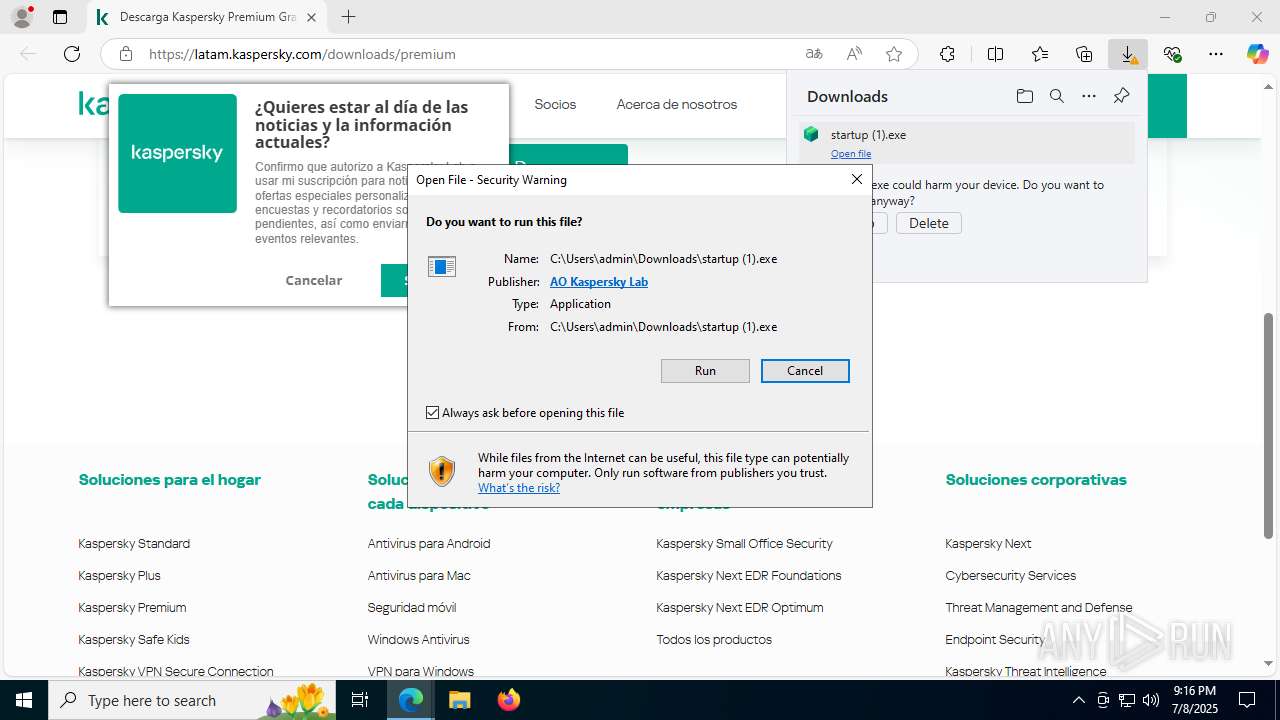Open the notification center icon
Viewport: 1280px width, 720px height.
point(1247,700)
